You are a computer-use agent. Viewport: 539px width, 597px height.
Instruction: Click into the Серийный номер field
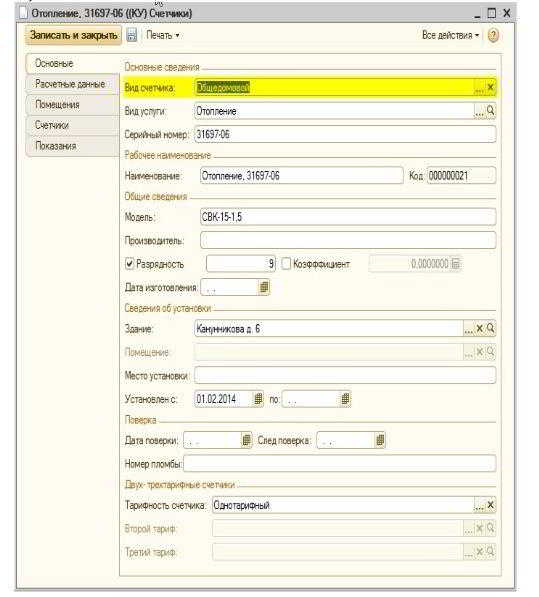click(x=345, y=134)
